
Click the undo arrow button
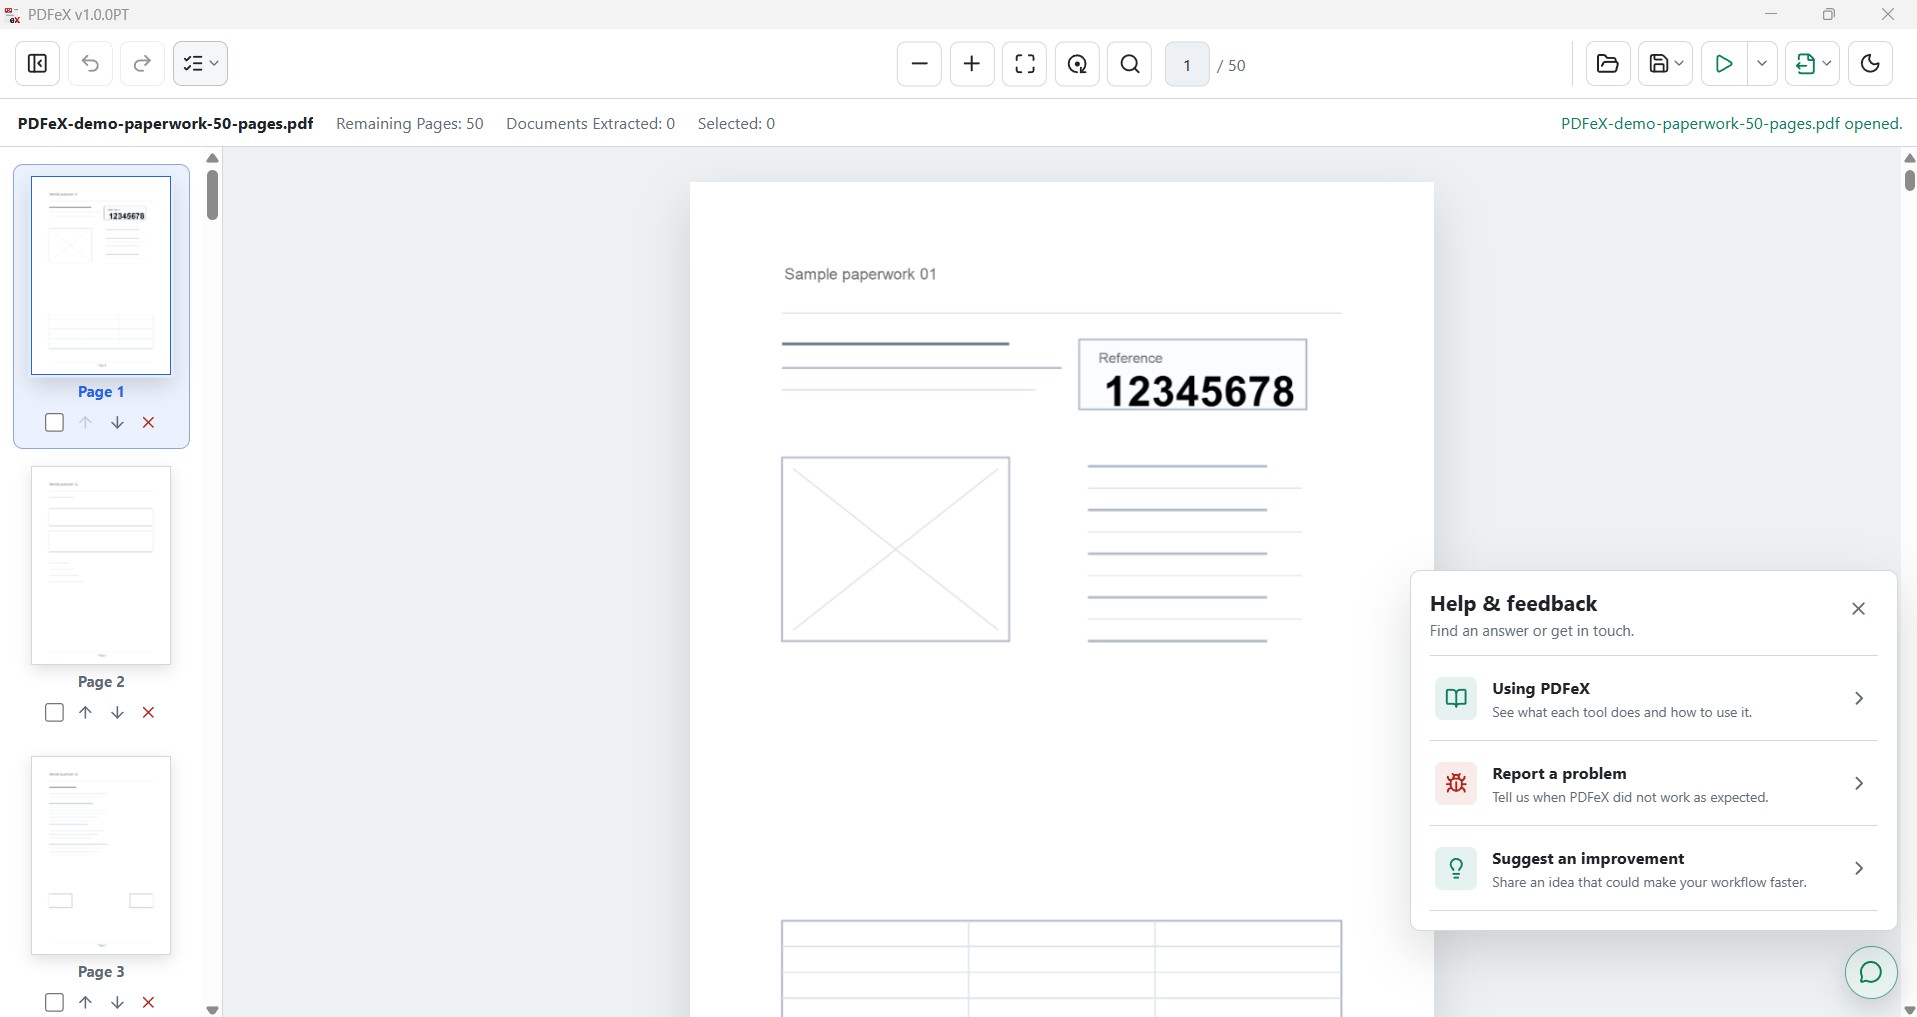[x=90, y=64]
